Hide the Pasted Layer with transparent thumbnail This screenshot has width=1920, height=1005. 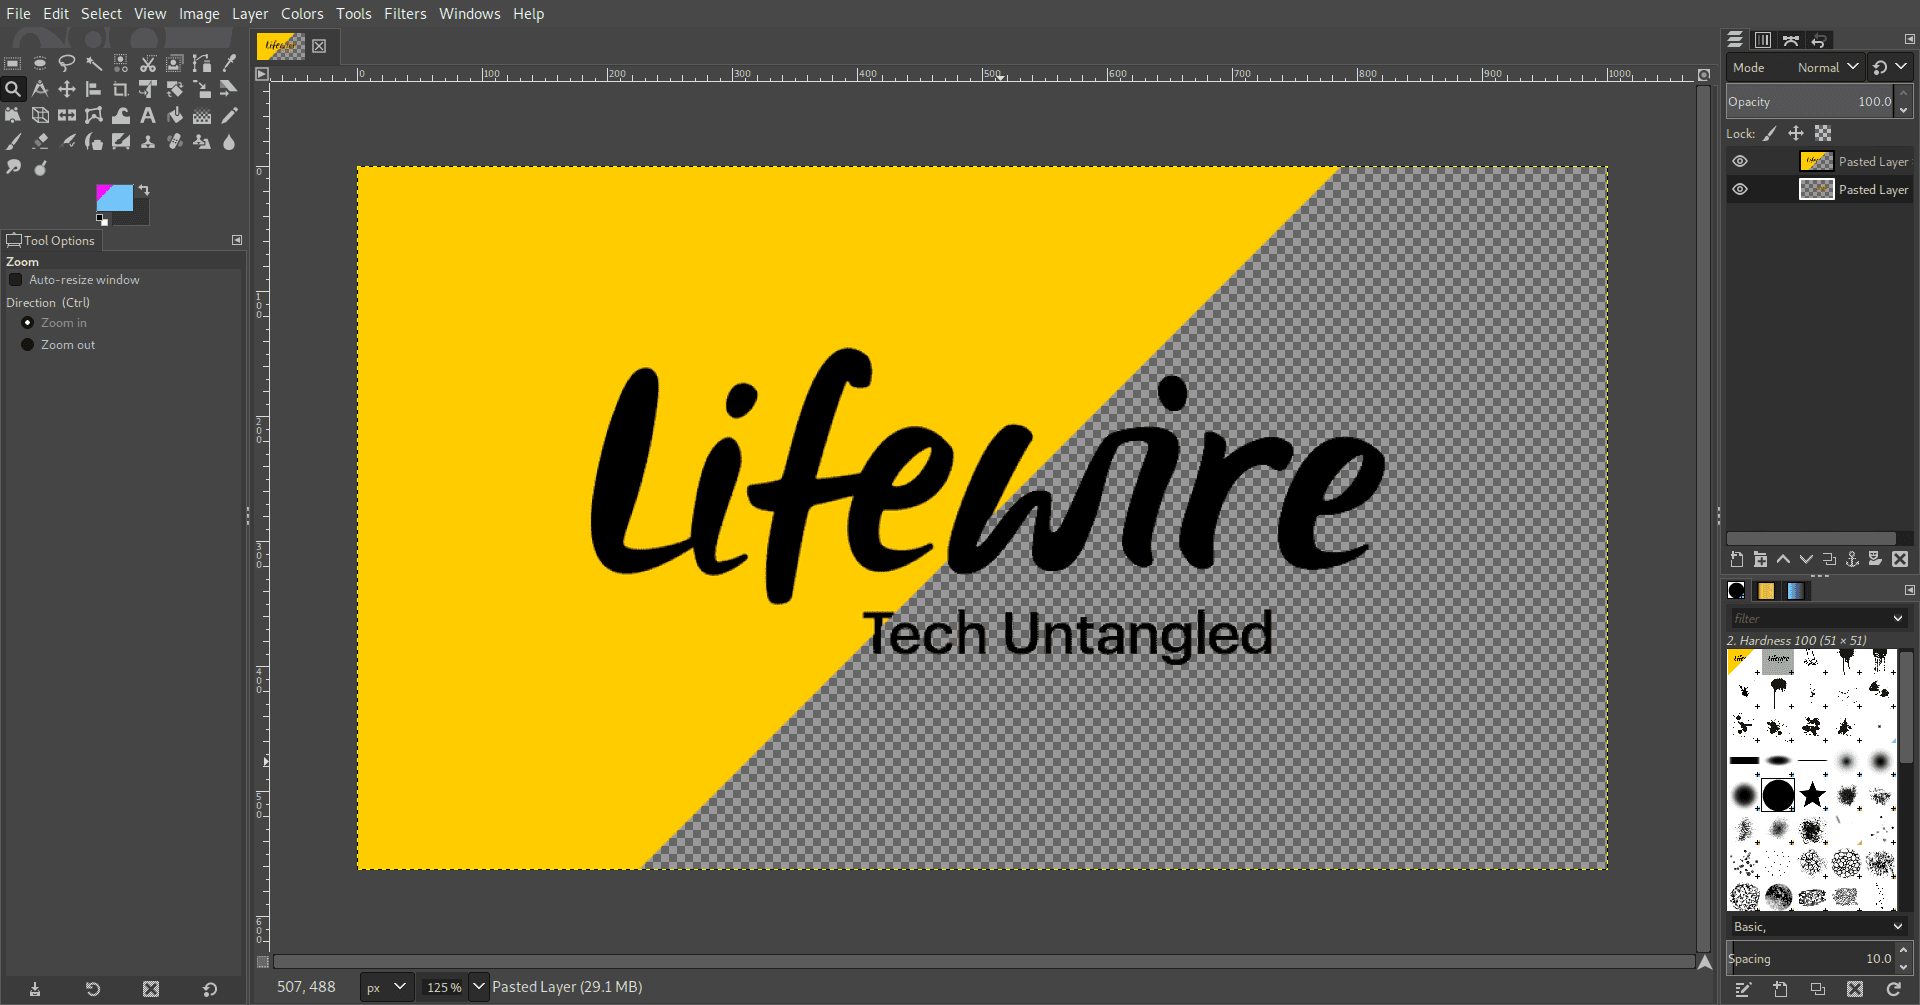tap(1740, 189)
